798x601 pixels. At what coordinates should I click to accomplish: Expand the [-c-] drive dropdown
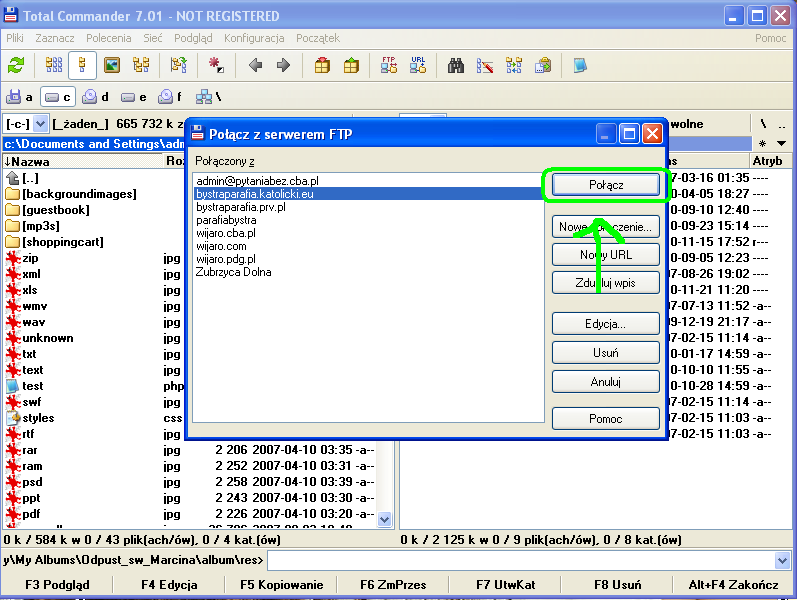[x=40, y=124]
